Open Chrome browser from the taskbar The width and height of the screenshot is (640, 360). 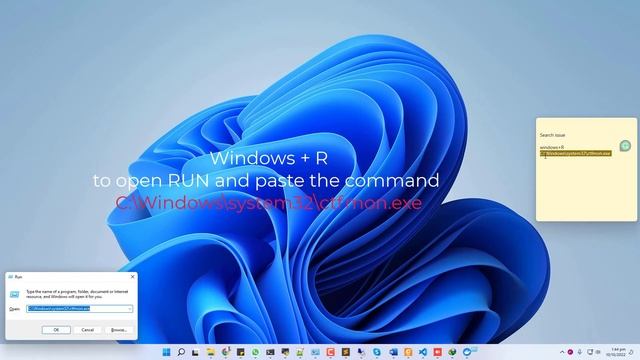pyautogui.click(x=226, y=352)
